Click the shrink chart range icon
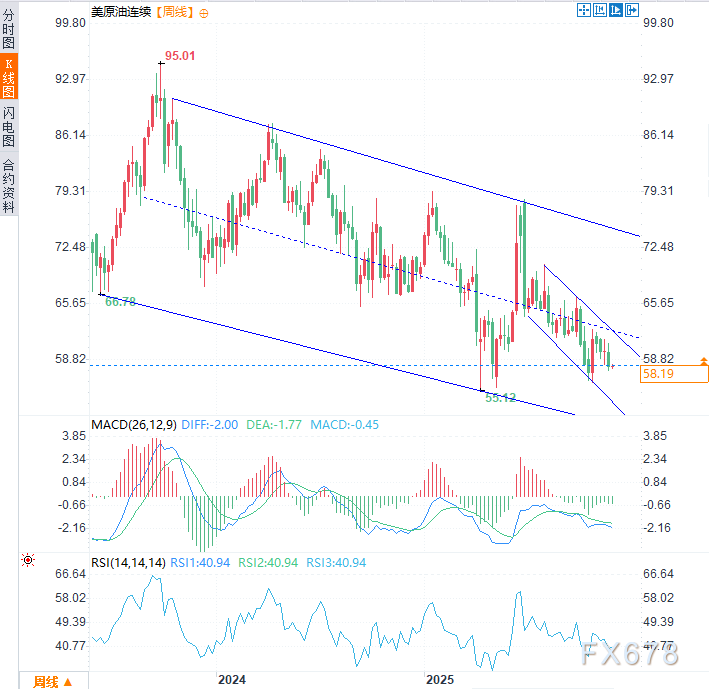Viewport: 709px width, 689px height. (600, 10)
